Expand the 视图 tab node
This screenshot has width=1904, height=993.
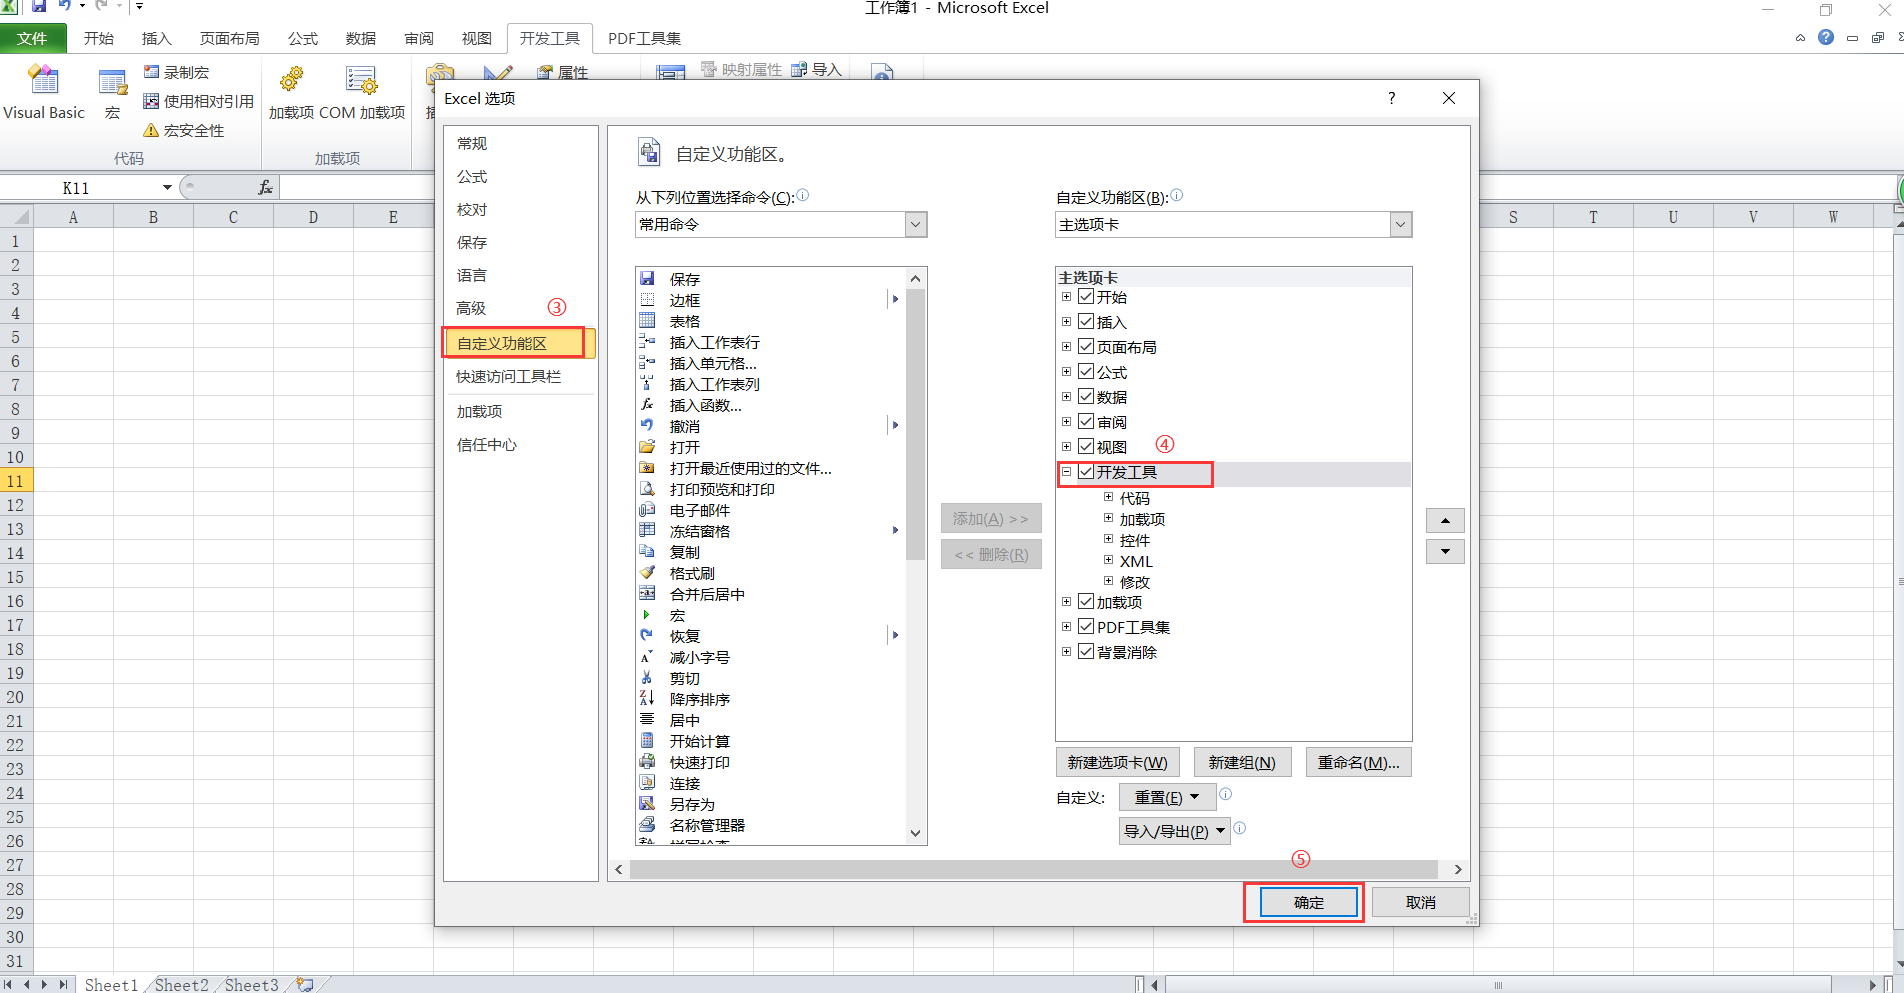click(x=1066, y=447)
